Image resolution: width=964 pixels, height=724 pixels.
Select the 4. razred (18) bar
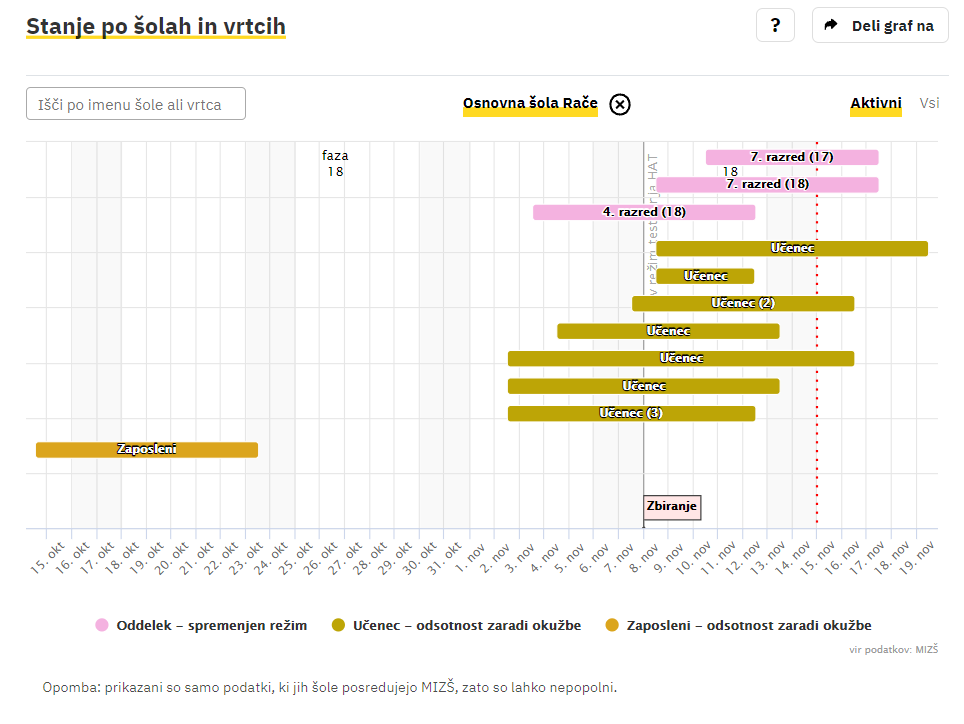tap(643, 212)
